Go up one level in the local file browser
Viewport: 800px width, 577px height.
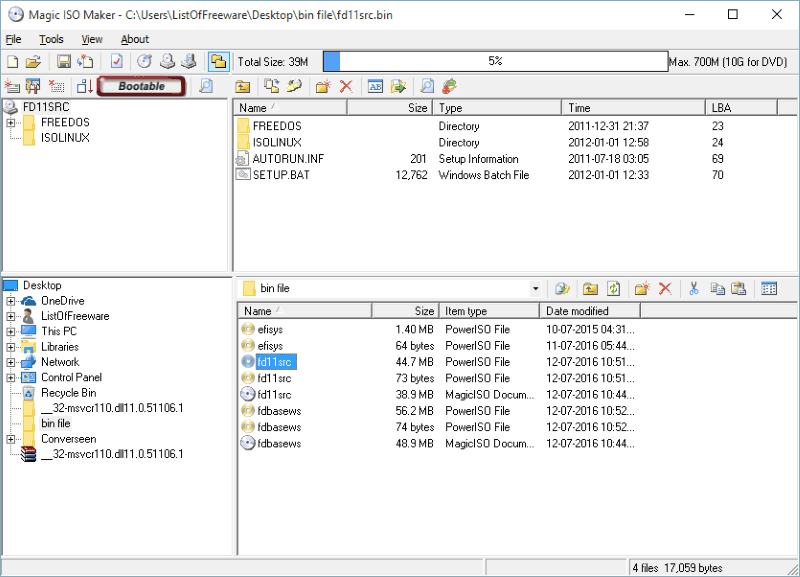click(x=590, y=289)
